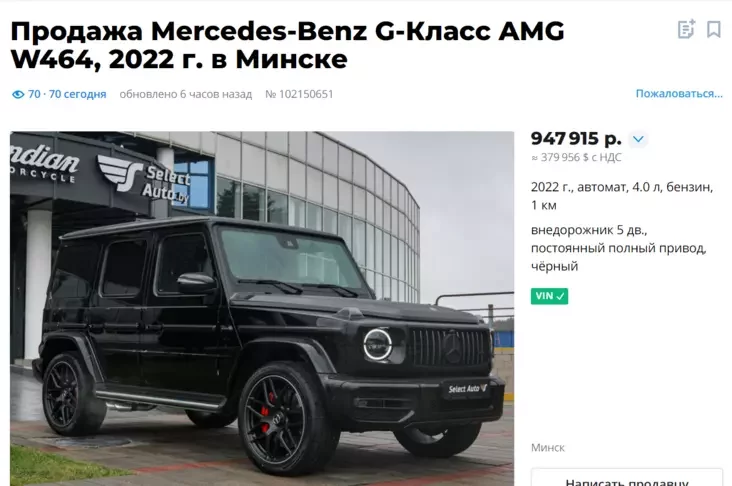The width and height of the screenshot is (732, 486).
Task: Click the listing number № 102150651
Action: tap(299, 94)
